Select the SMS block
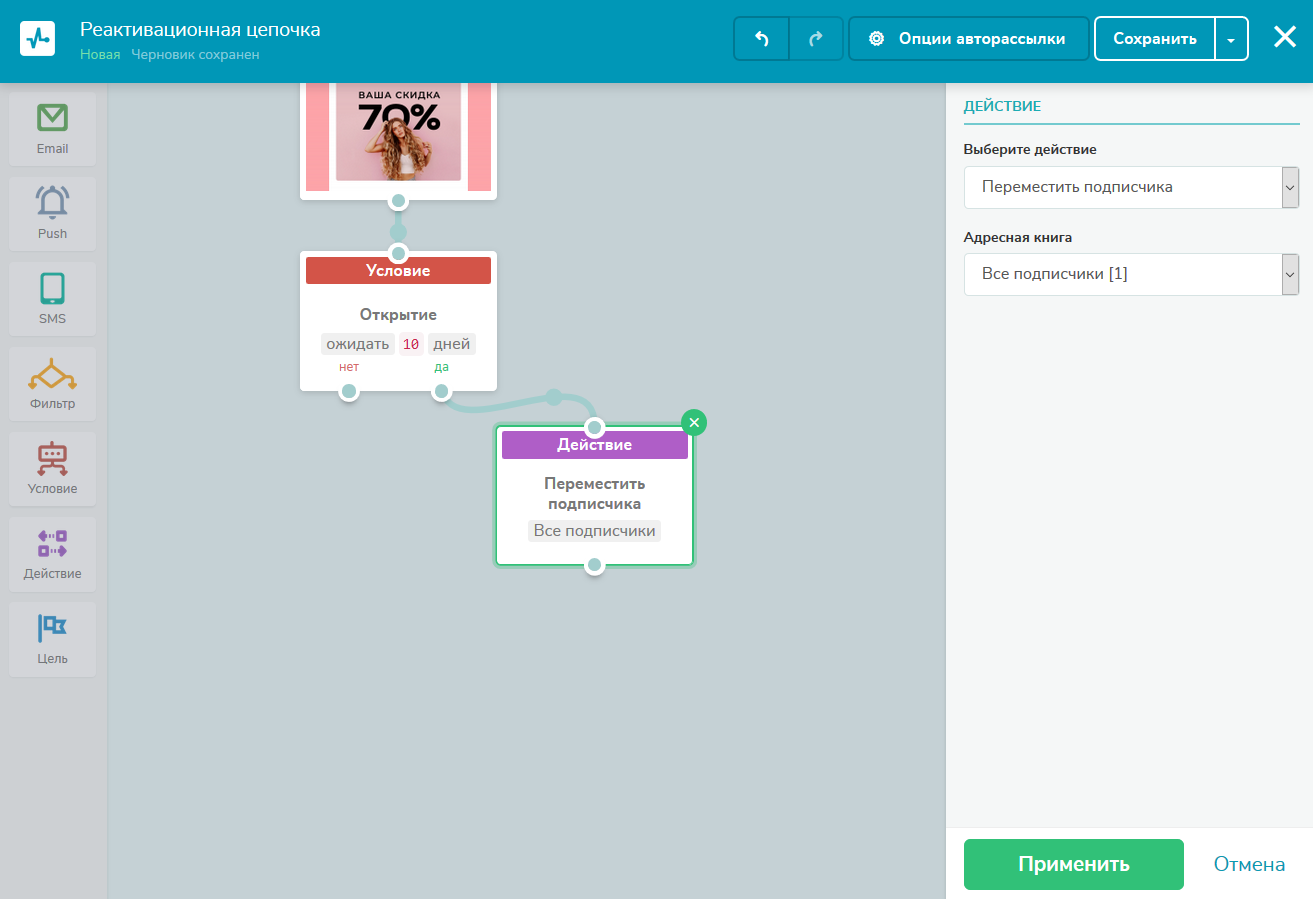This screenshot has width=1313, height=899. pyautogui.click(x=53, y=299)
